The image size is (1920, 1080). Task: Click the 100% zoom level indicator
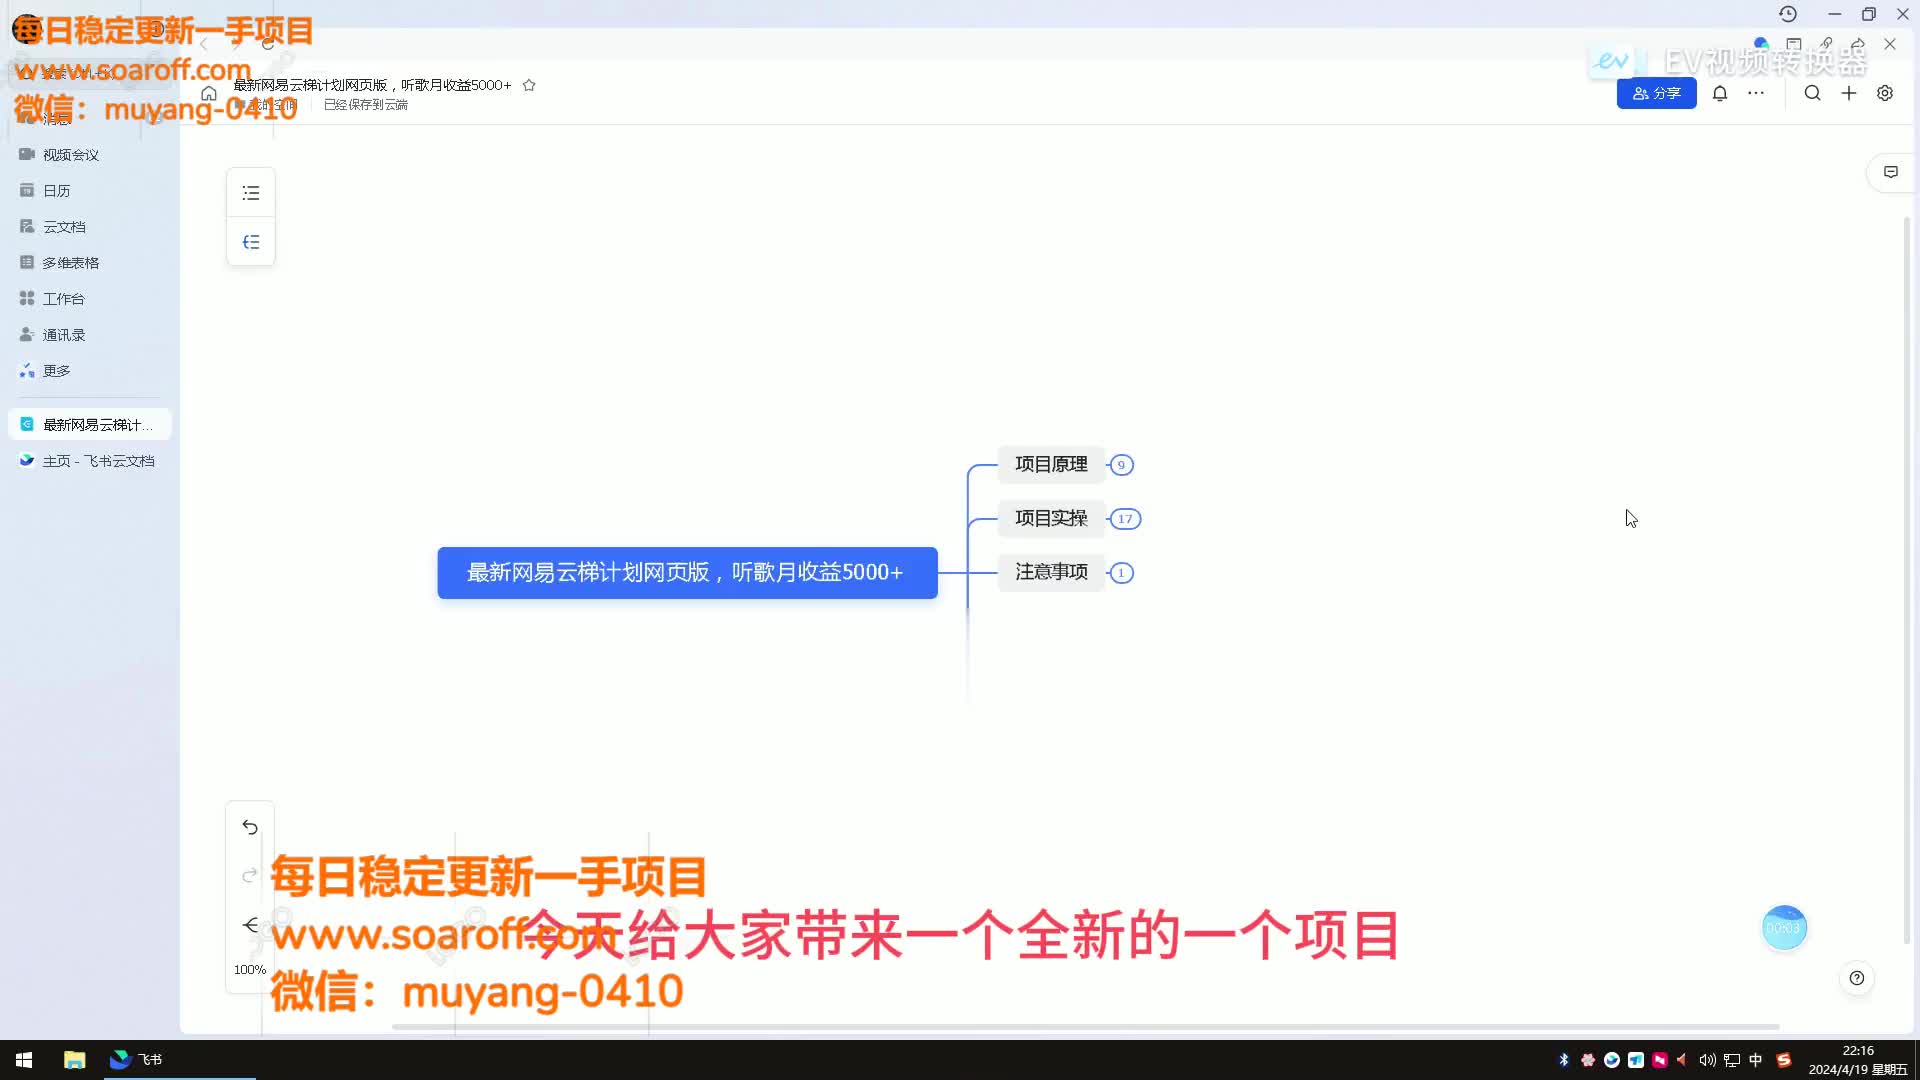tap(250, 969)
